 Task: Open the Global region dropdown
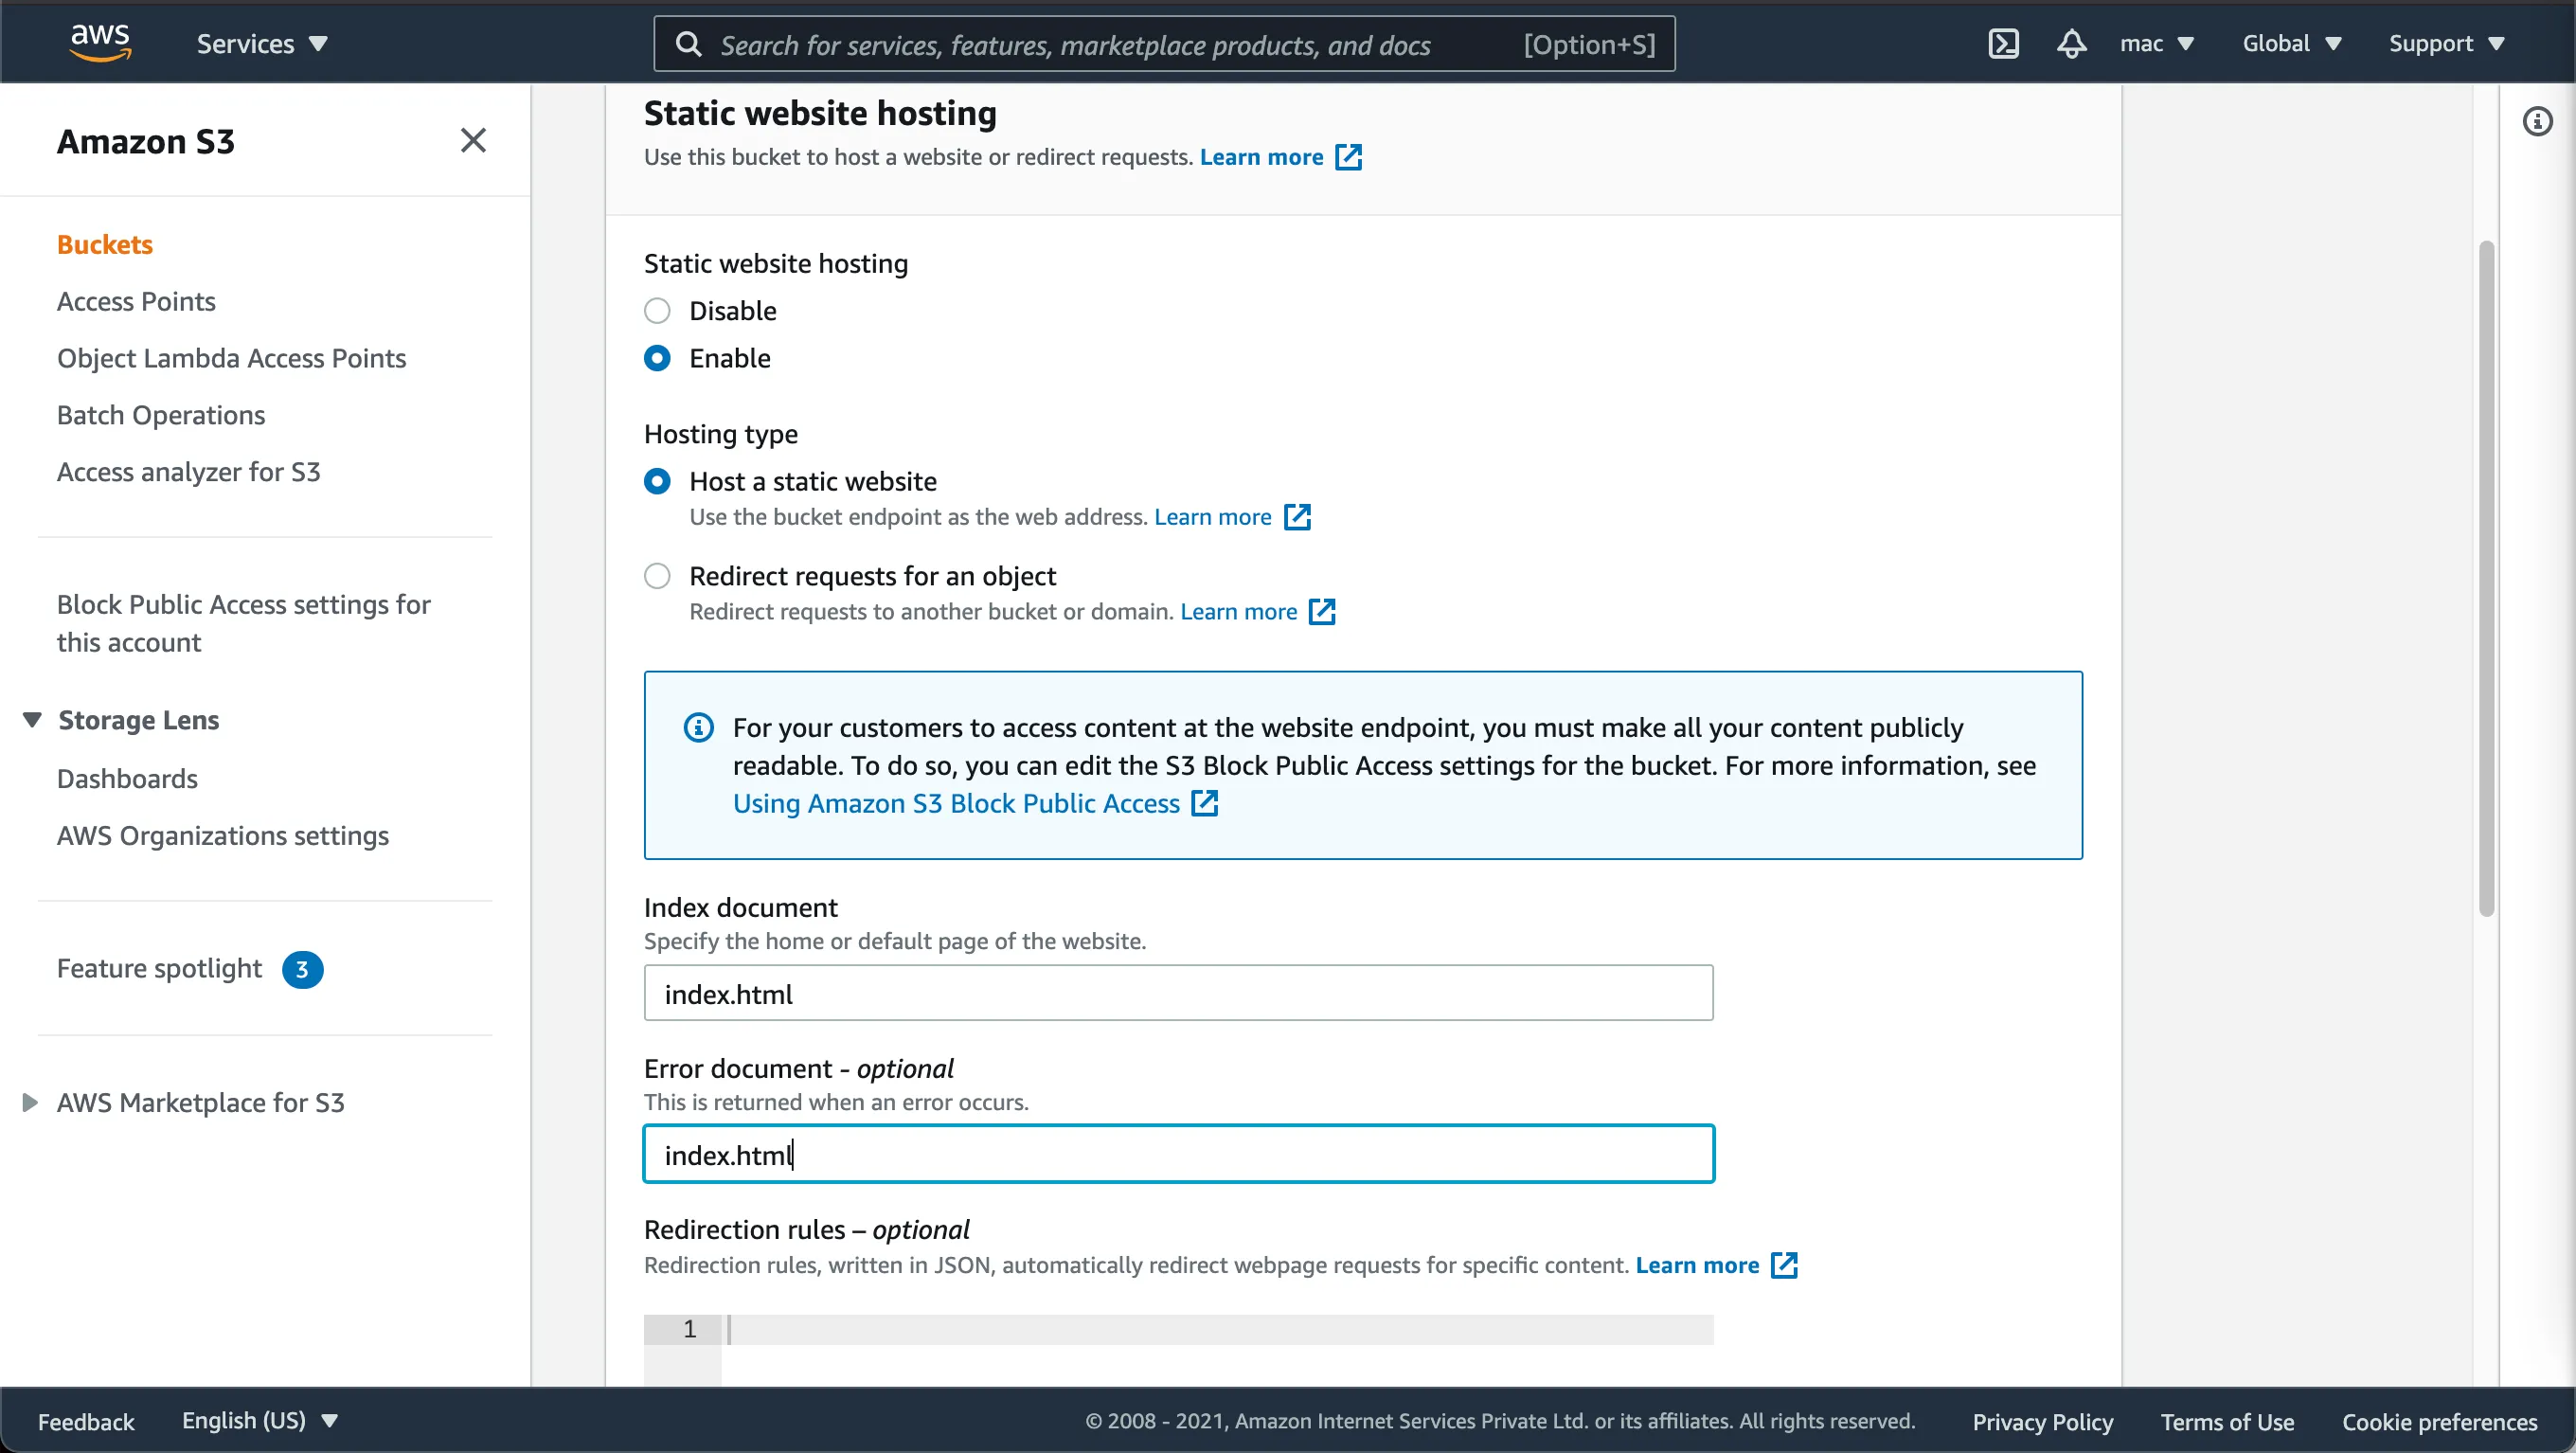[x=2291, y=44]
